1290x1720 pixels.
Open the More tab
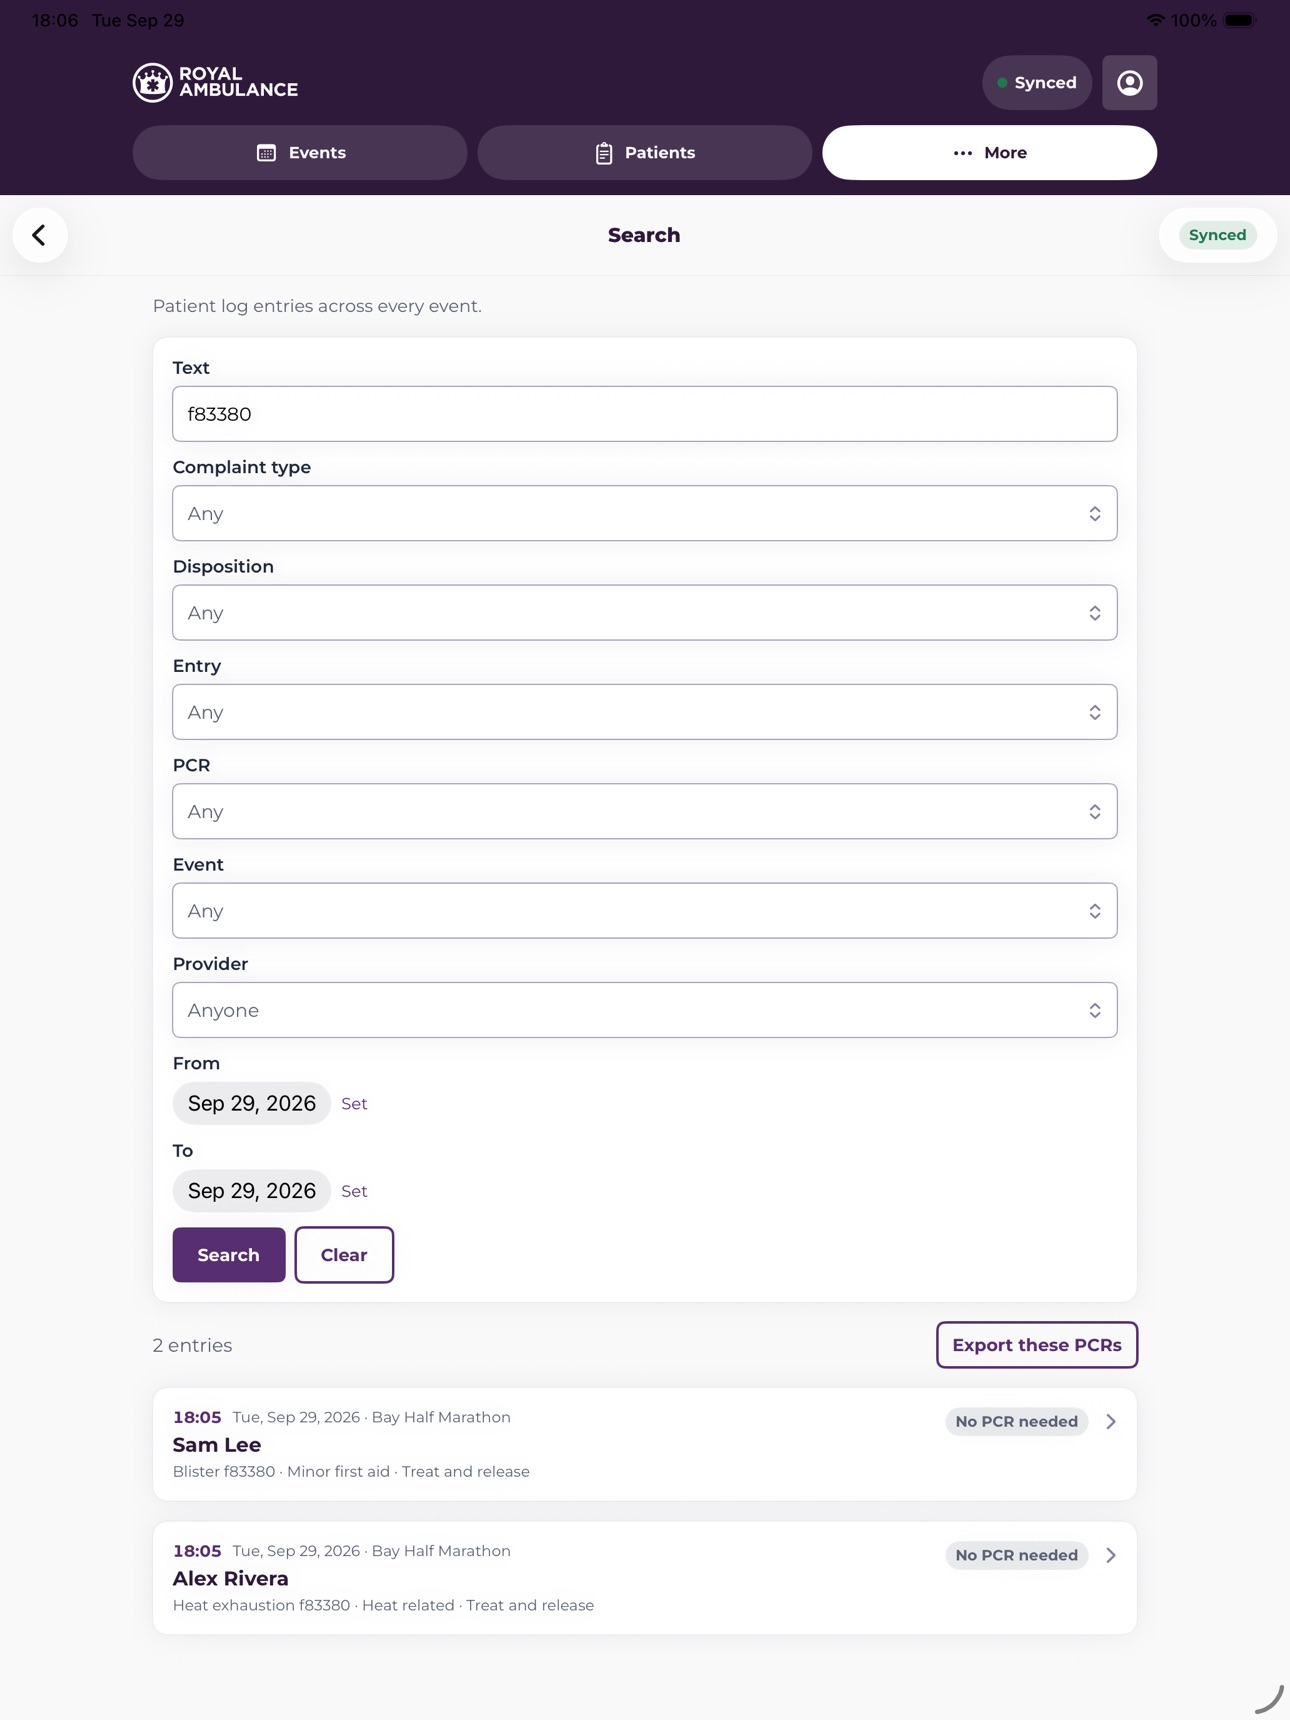[990, 153]
